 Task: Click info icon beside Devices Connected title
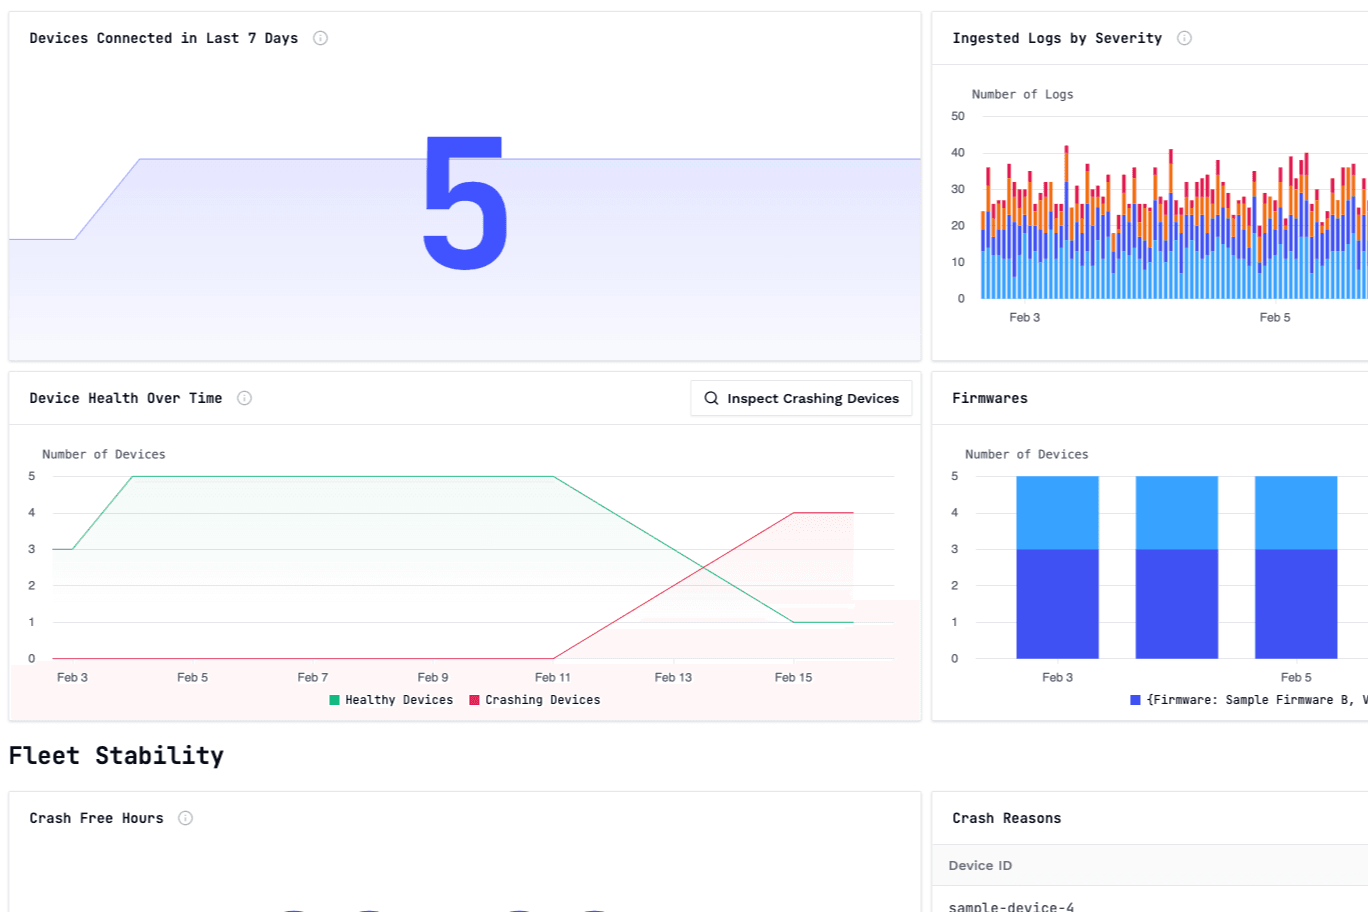(320, 38)
